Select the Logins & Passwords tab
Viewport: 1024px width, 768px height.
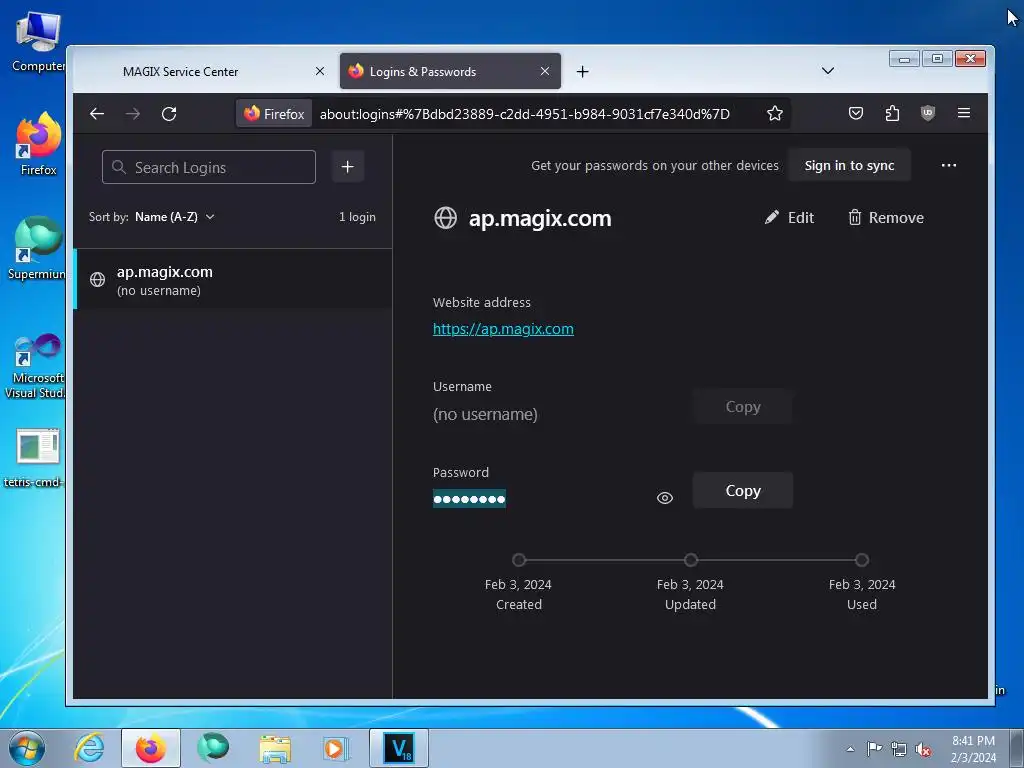(x=450, y=71)
